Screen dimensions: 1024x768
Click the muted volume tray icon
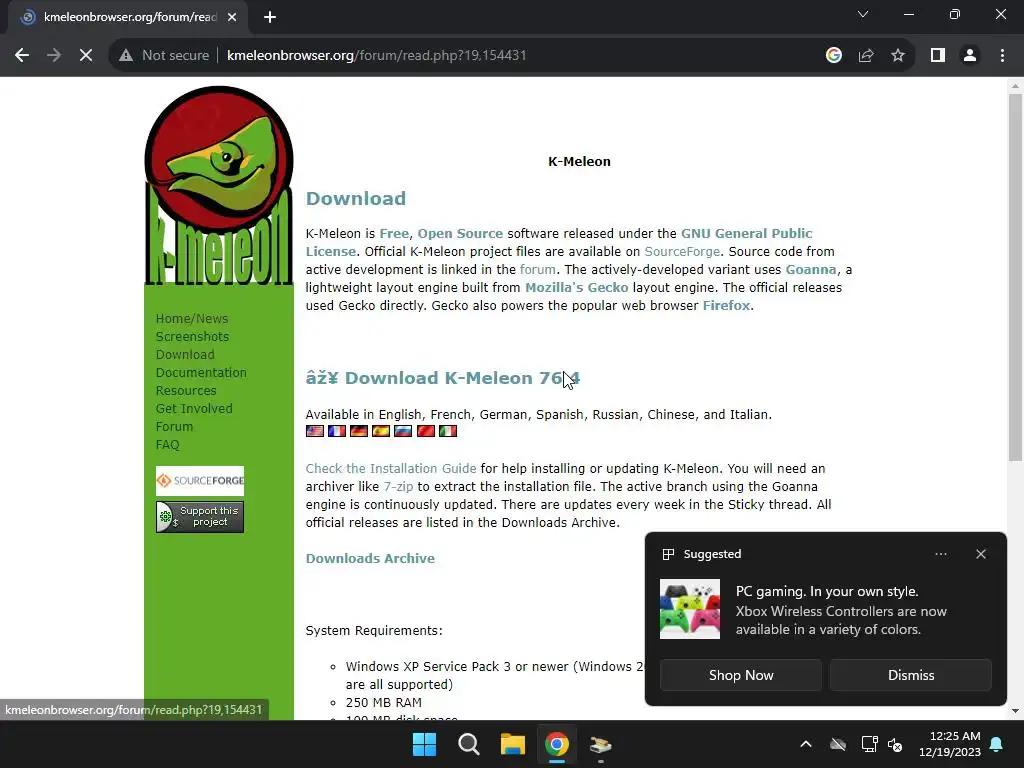pos(895,744)
